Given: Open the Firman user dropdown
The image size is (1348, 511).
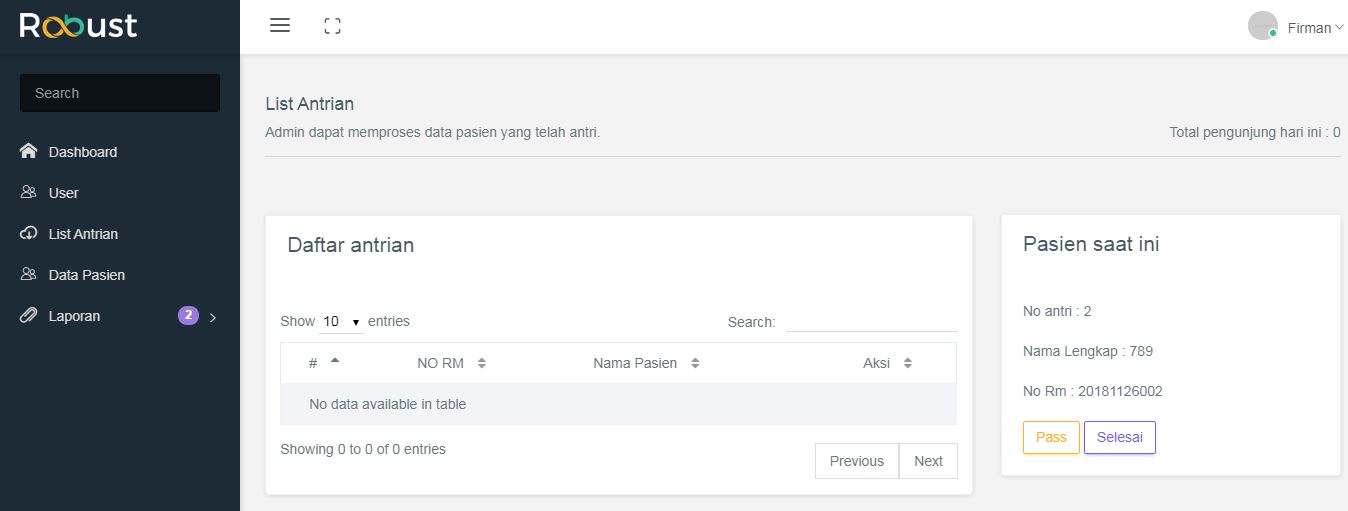Looking at the screenshot, I should coord(1316,28).
